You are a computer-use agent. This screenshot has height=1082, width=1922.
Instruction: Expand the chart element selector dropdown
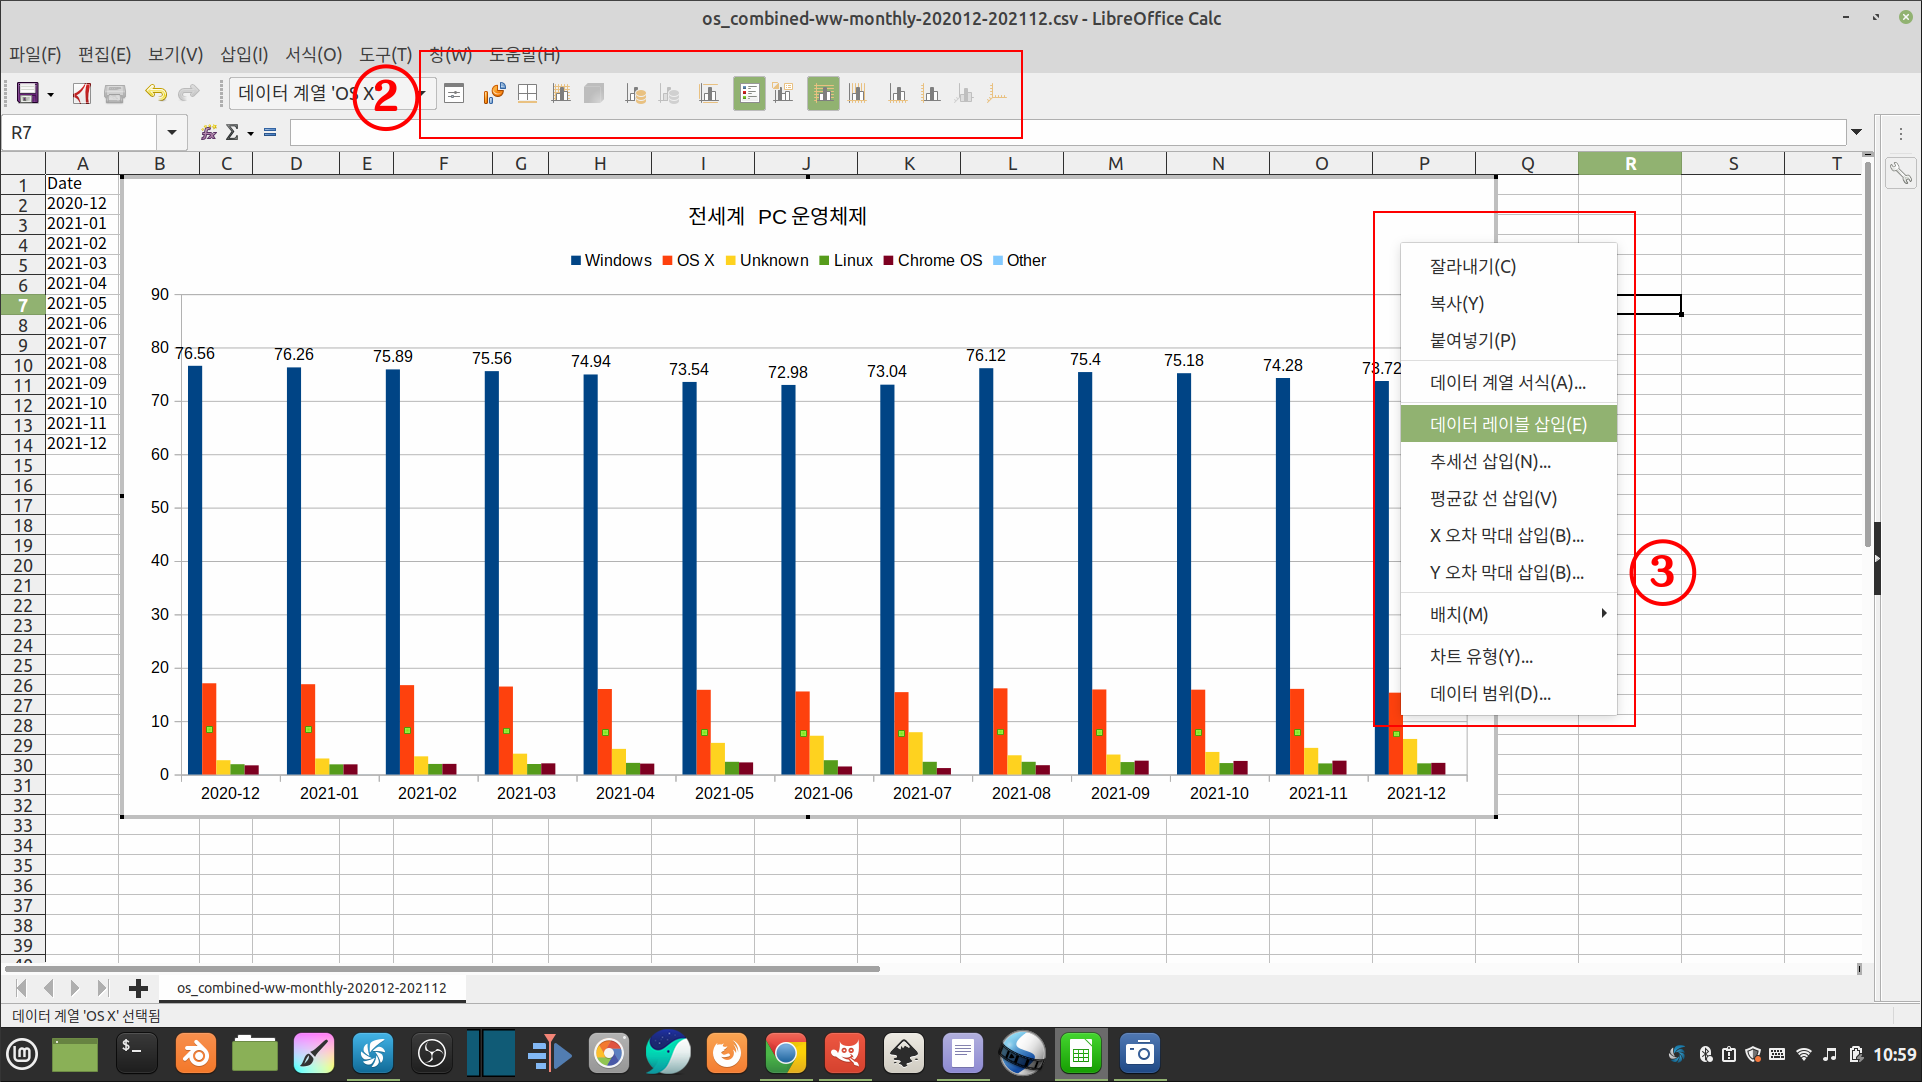pyautogui.click(x=424, y=94)
